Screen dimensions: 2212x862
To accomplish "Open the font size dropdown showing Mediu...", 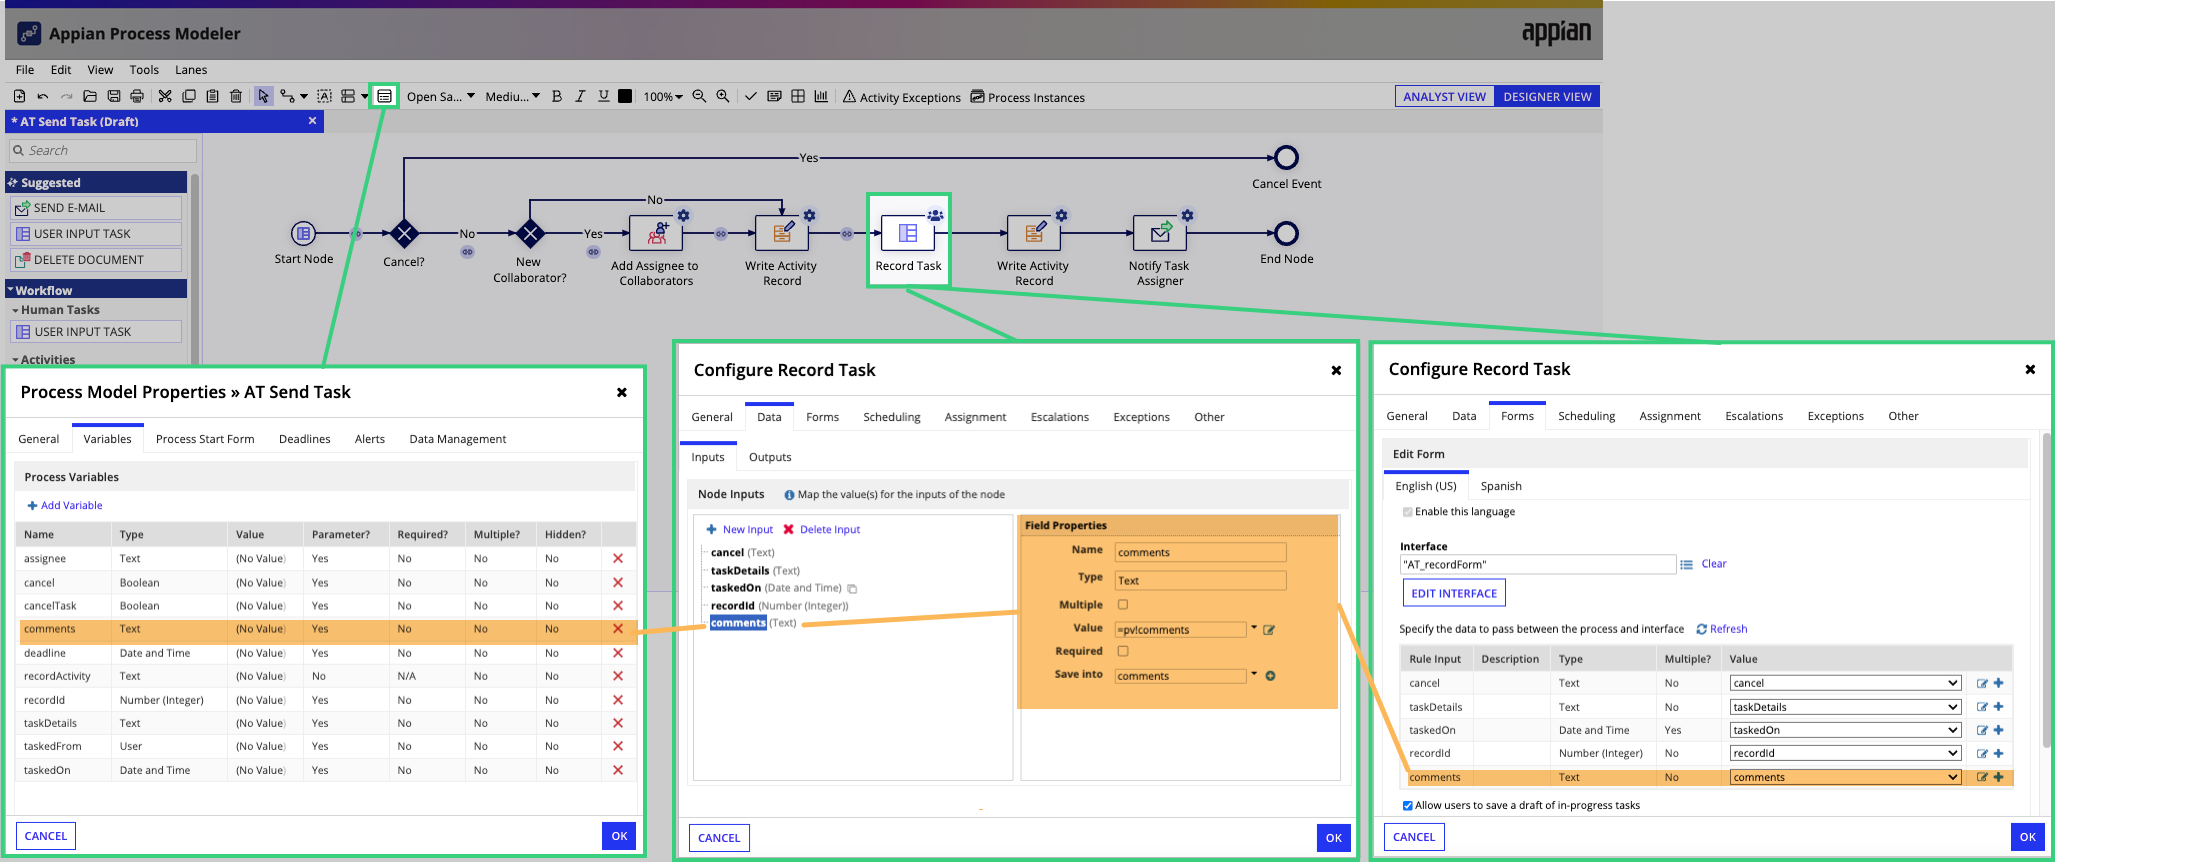I will click(512, 97).
